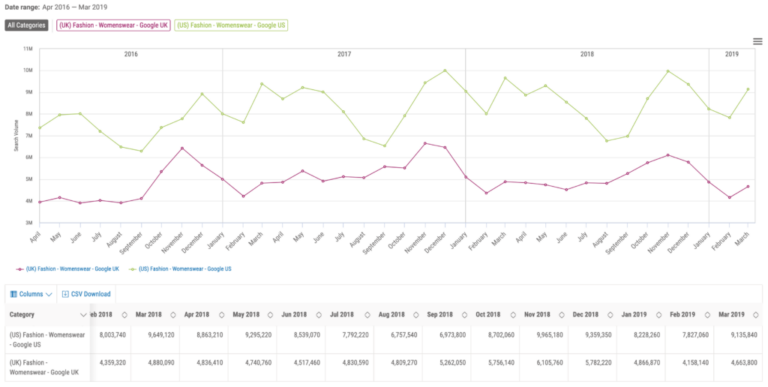Viewport: 768px width, 387px height.
Task: Select the US Fashion Womenswear Google US tag
Action: coord(231,25)
